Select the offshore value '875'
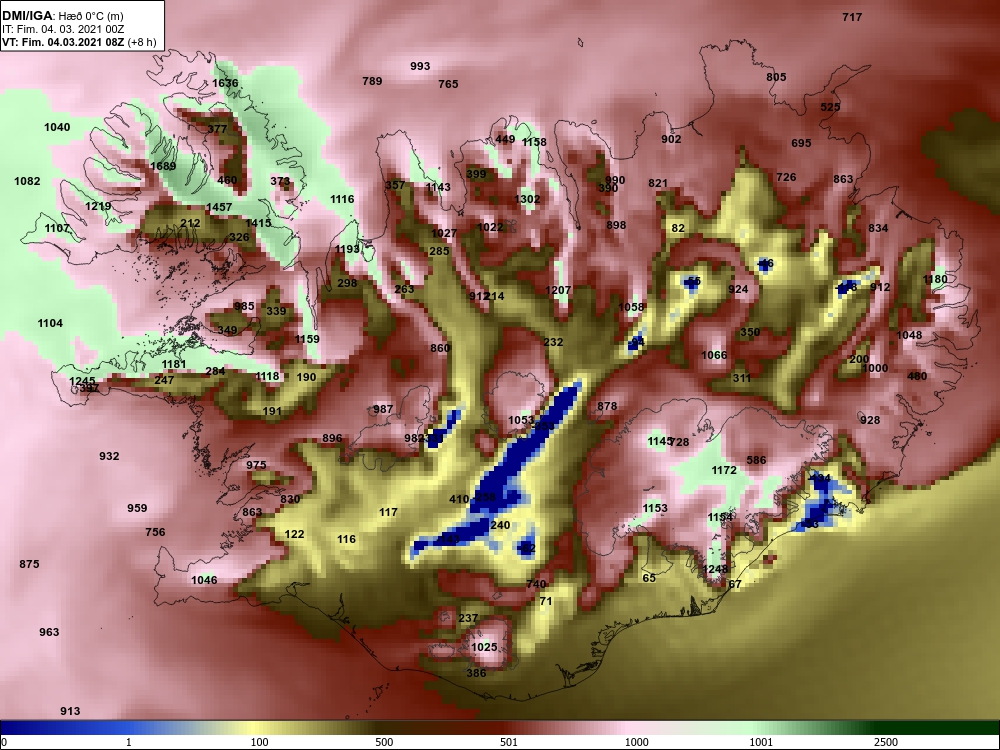The image size is (1000, 750). point(29,564)
